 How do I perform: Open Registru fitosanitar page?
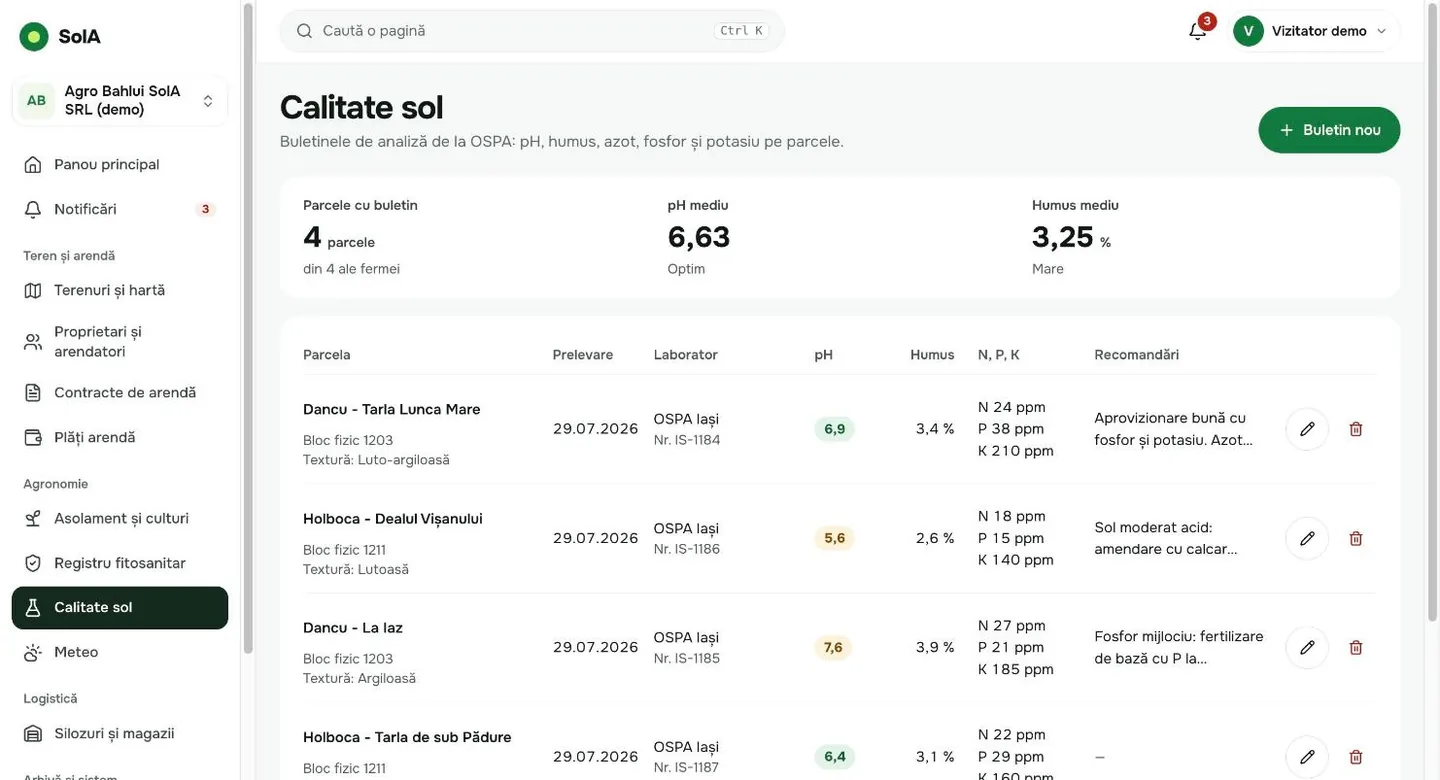[120, 563]
